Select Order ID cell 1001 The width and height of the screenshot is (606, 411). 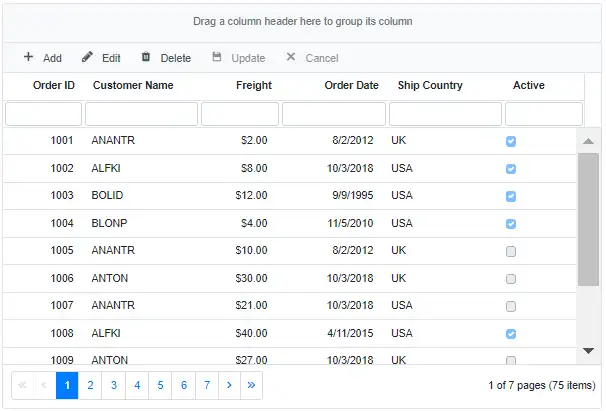(x=62, y=140)
